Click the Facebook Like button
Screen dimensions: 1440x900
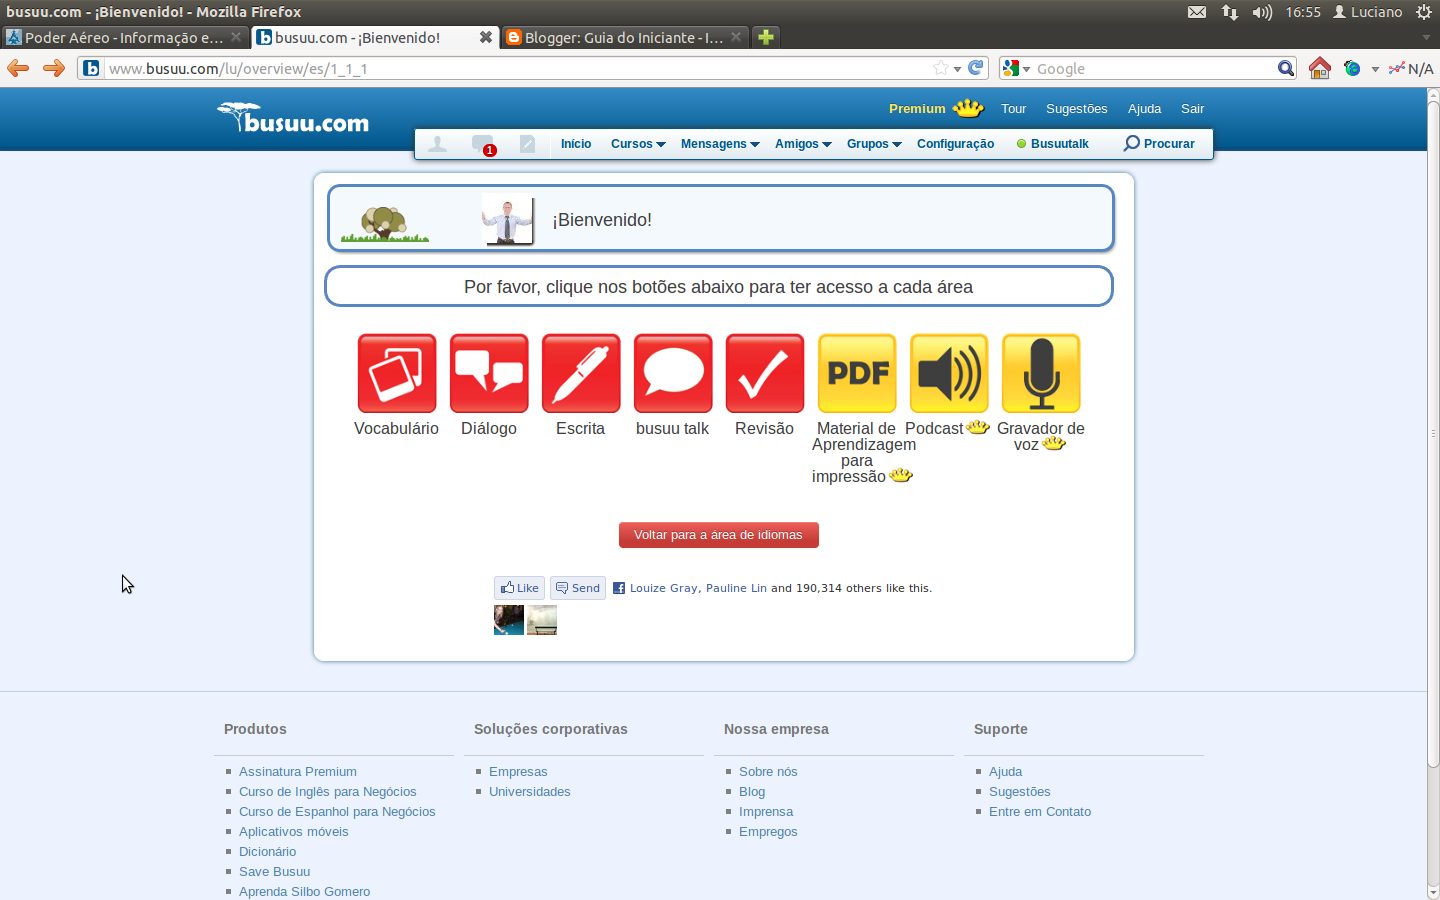coord(520,588)
